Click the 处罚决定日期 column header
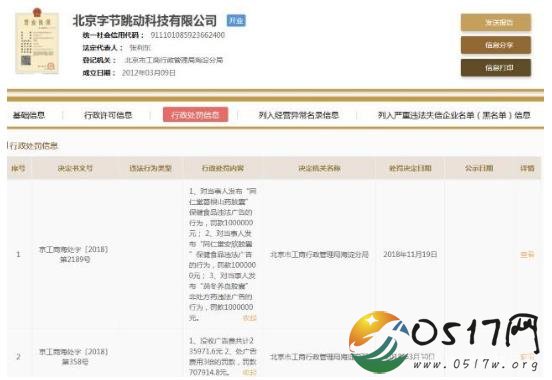The width and height of the screenshot is (552, 380). [410, 168]
